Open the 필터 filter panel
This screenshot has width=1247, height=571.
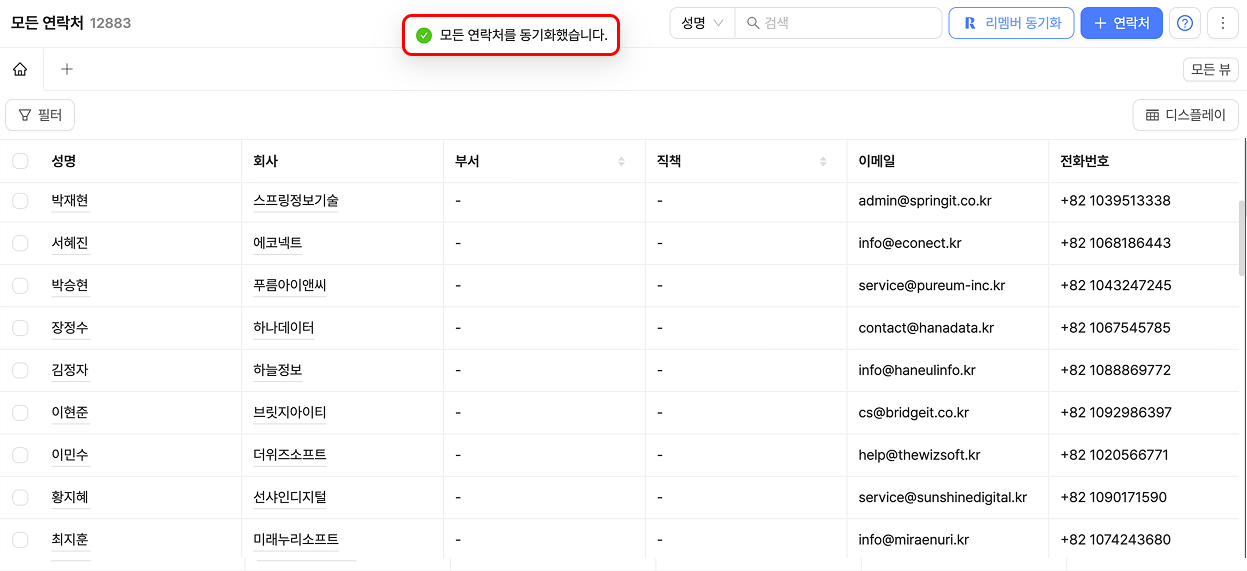[40, 115]
